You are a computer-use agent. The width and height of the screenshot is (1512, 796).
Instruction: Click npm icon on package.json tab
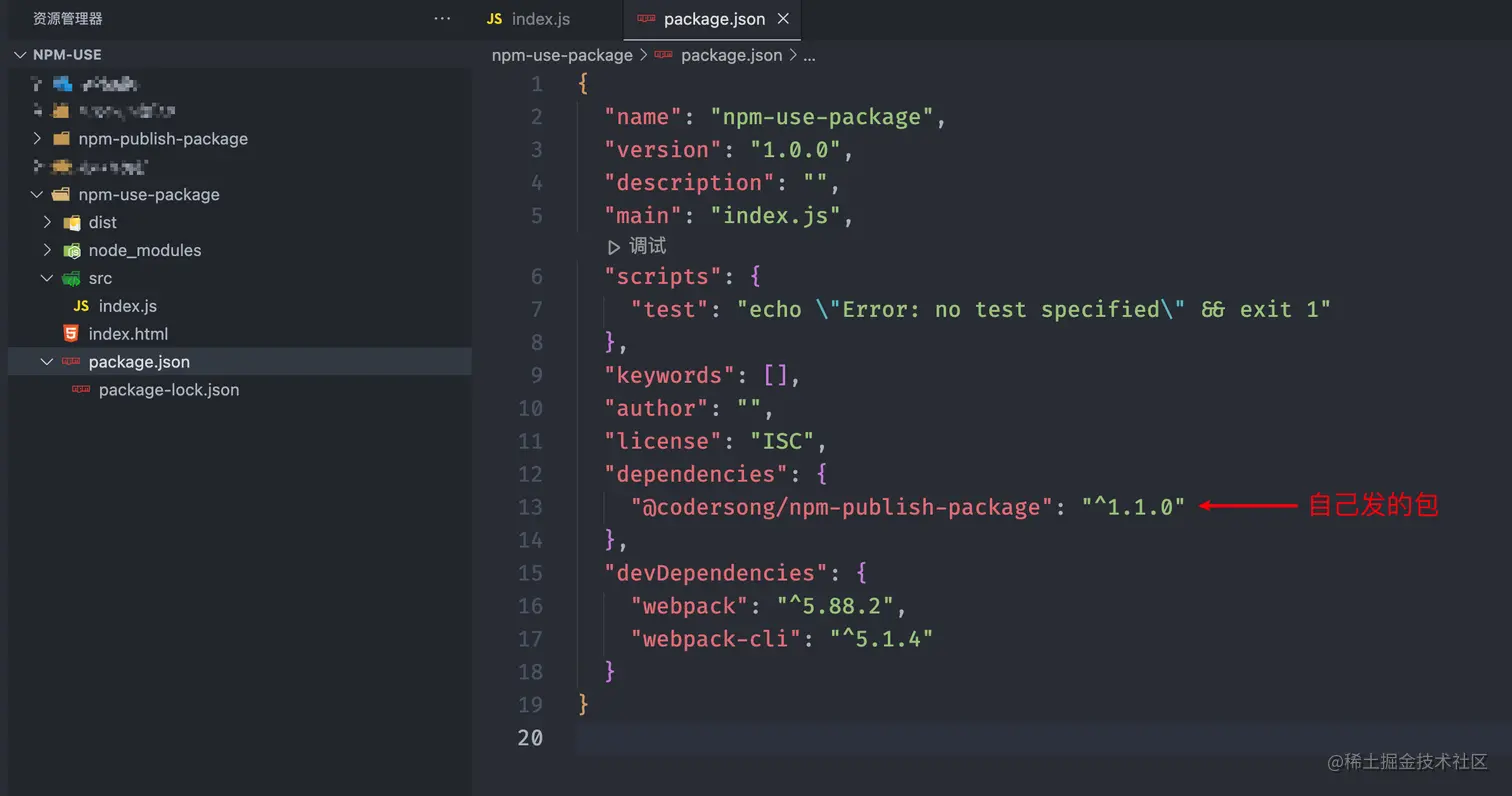coord(646,19)
